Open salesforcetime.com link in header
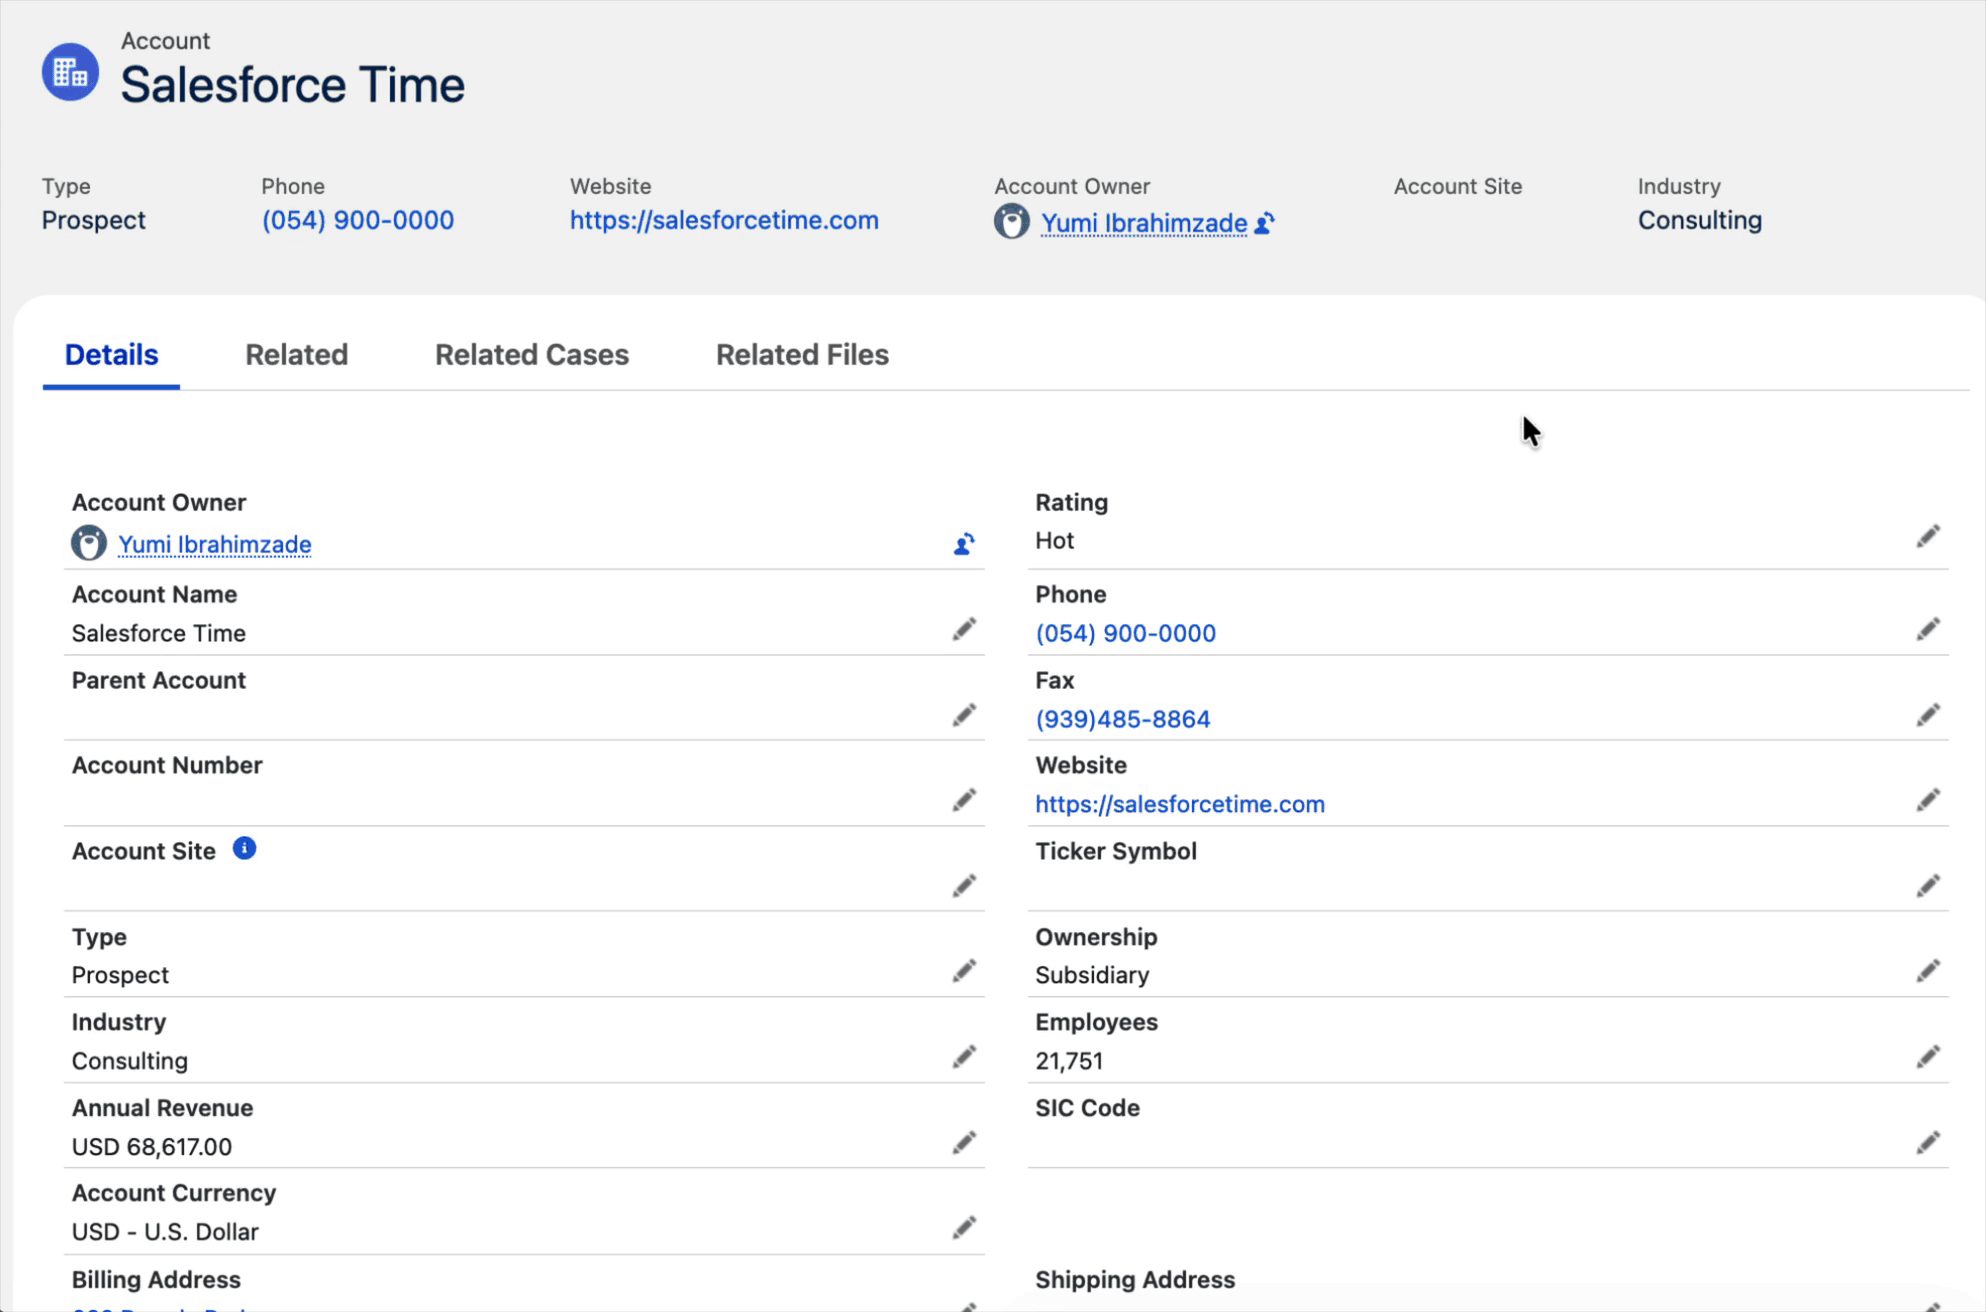1986x1312 pixels. point(724,220)
